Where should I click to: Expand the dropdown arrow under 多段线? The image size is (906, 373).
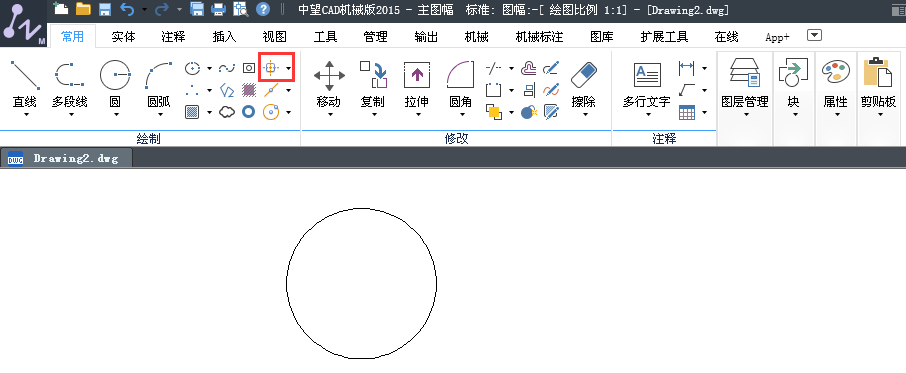pos(71,114)
